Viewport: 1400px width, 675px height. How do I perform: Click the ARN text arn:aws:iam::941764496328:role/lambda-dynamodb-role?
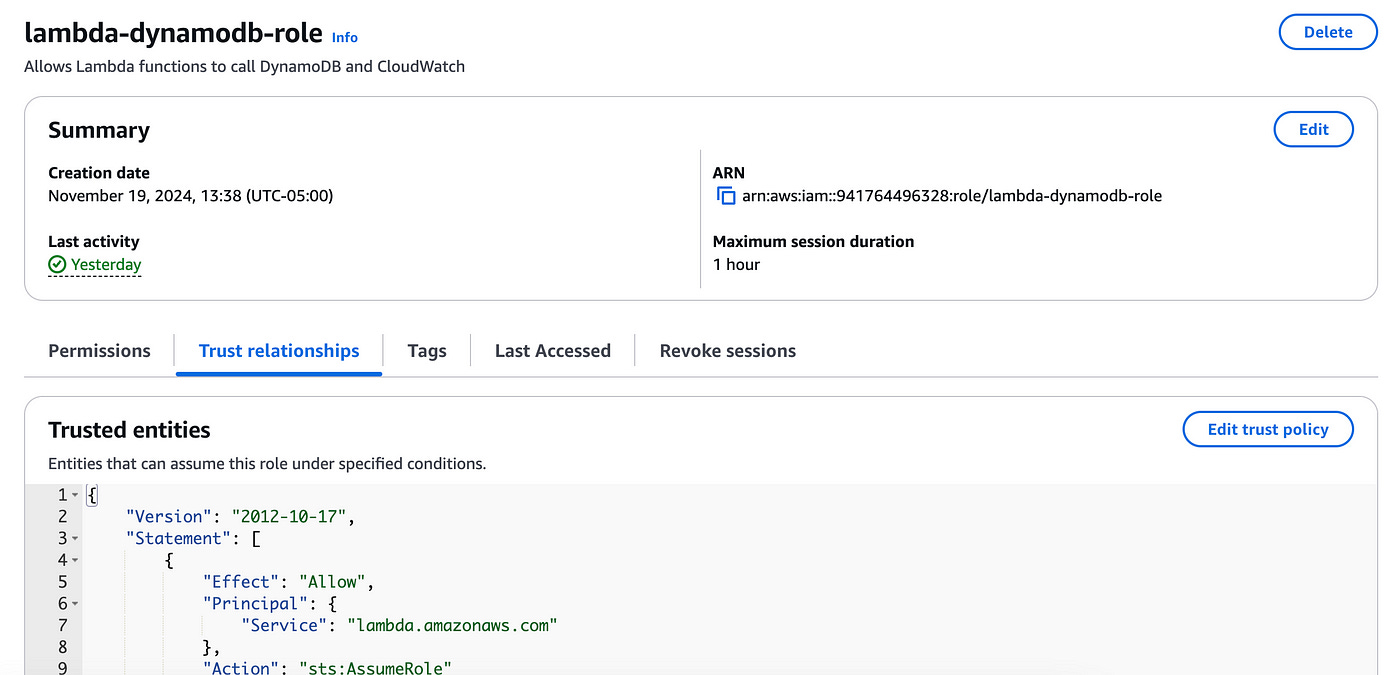coord(952,196)
